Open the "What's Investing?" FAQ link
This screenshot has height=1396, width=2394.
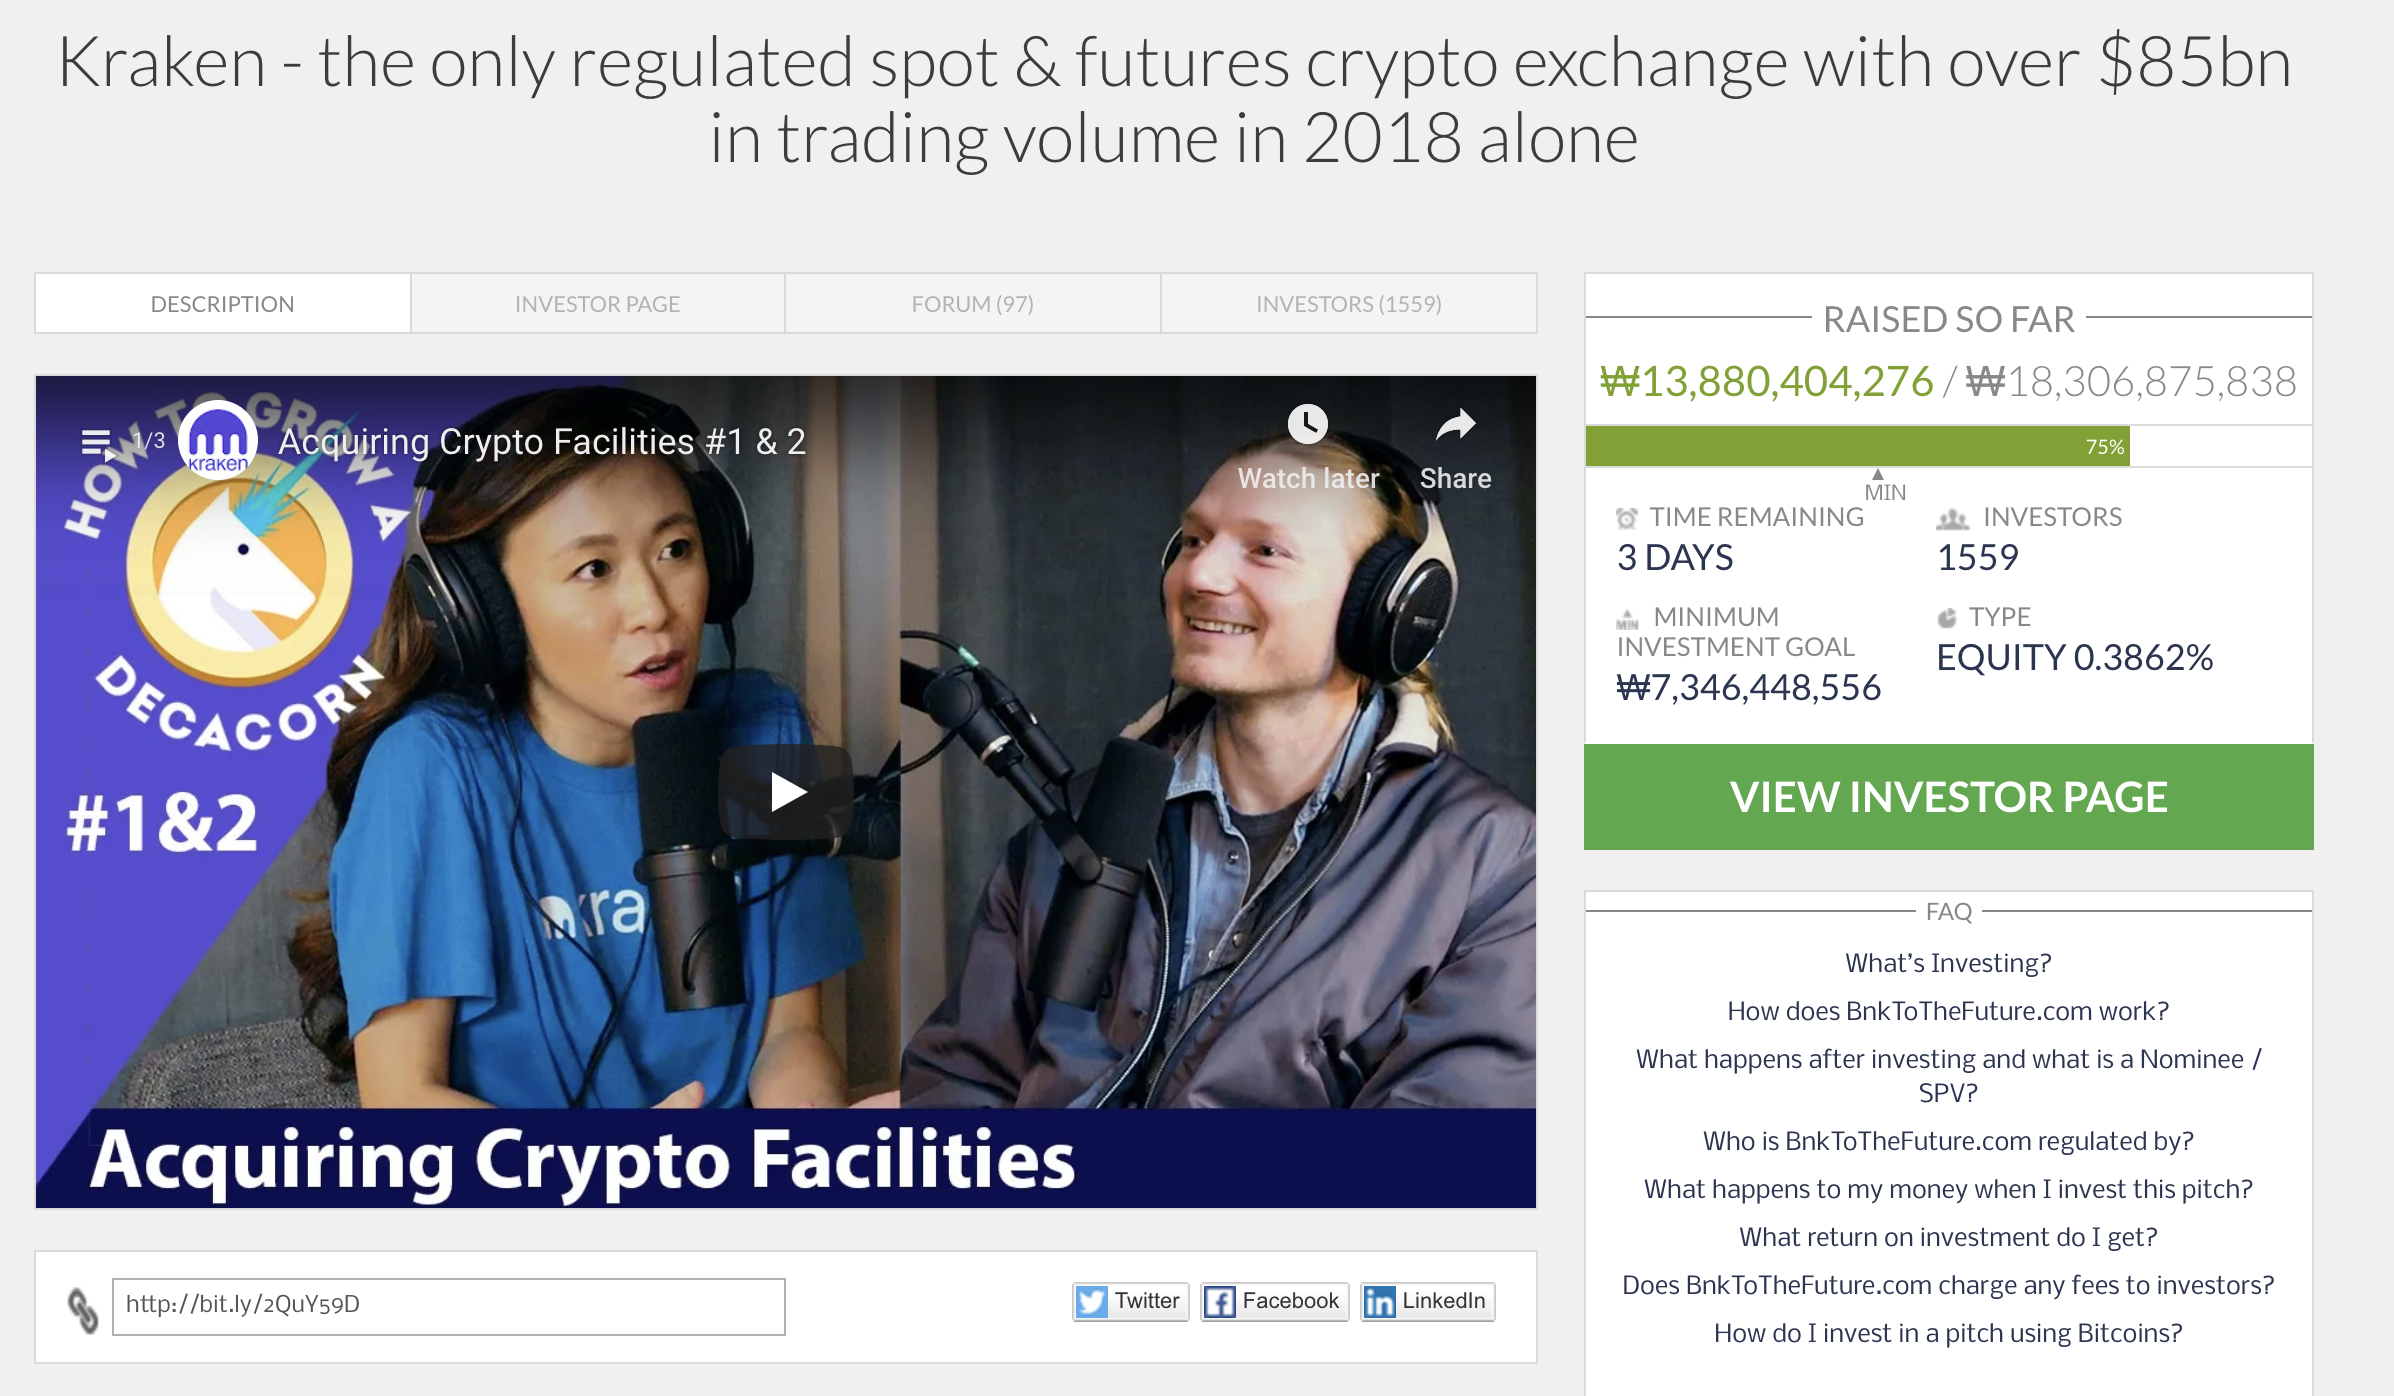(x=1948, y=963)
